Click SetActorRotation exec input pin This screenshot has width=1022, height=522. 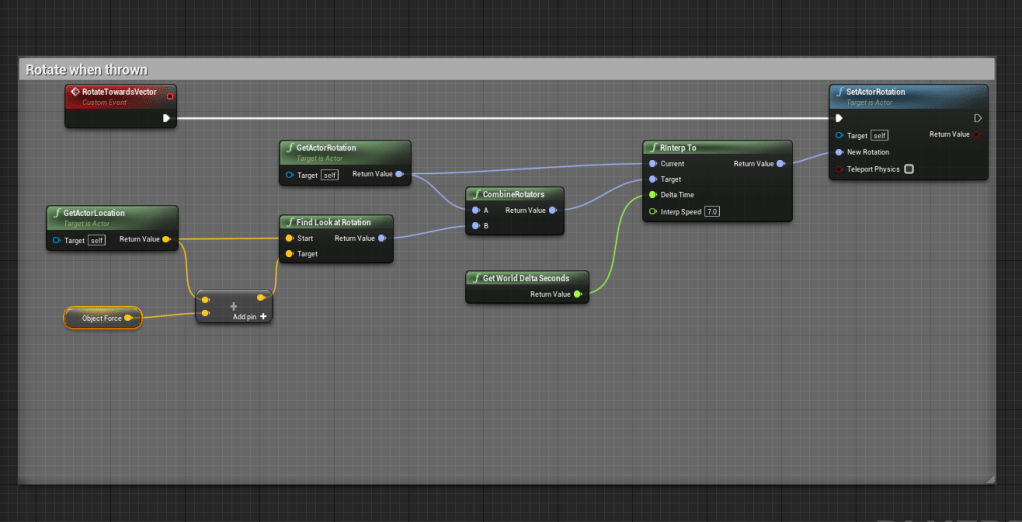pos(839,118)
